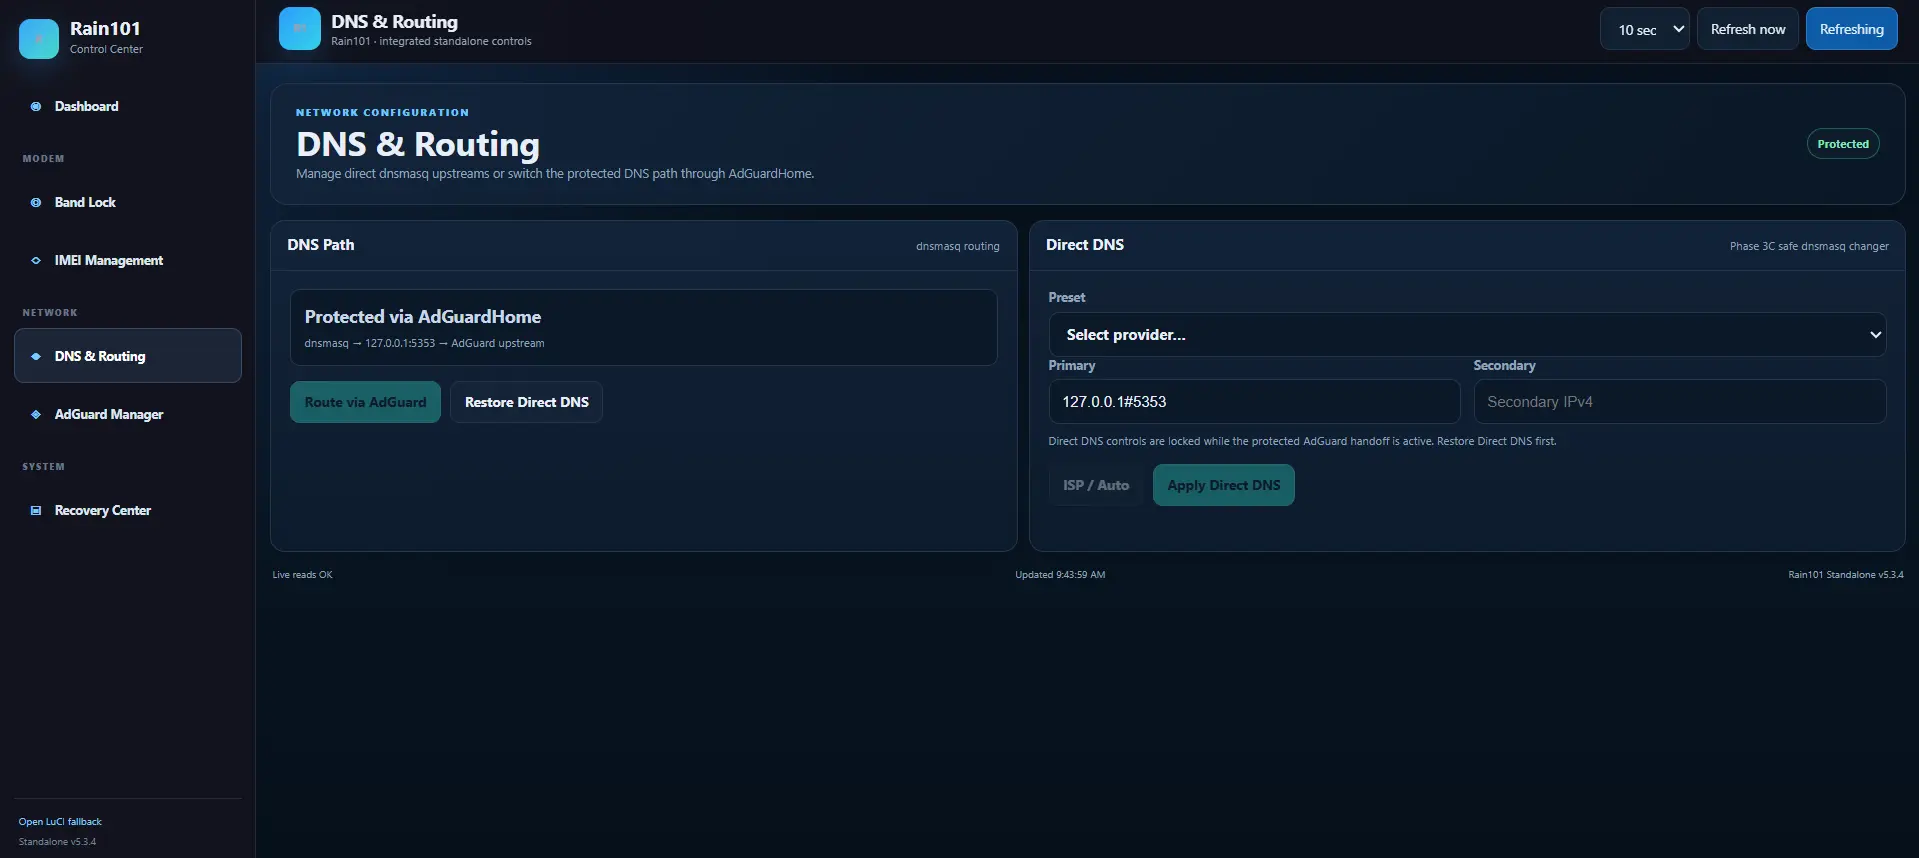Select DNS & Routing in the sidebar
Viewport: 1919px width, 858px height.
coord(128,356)
